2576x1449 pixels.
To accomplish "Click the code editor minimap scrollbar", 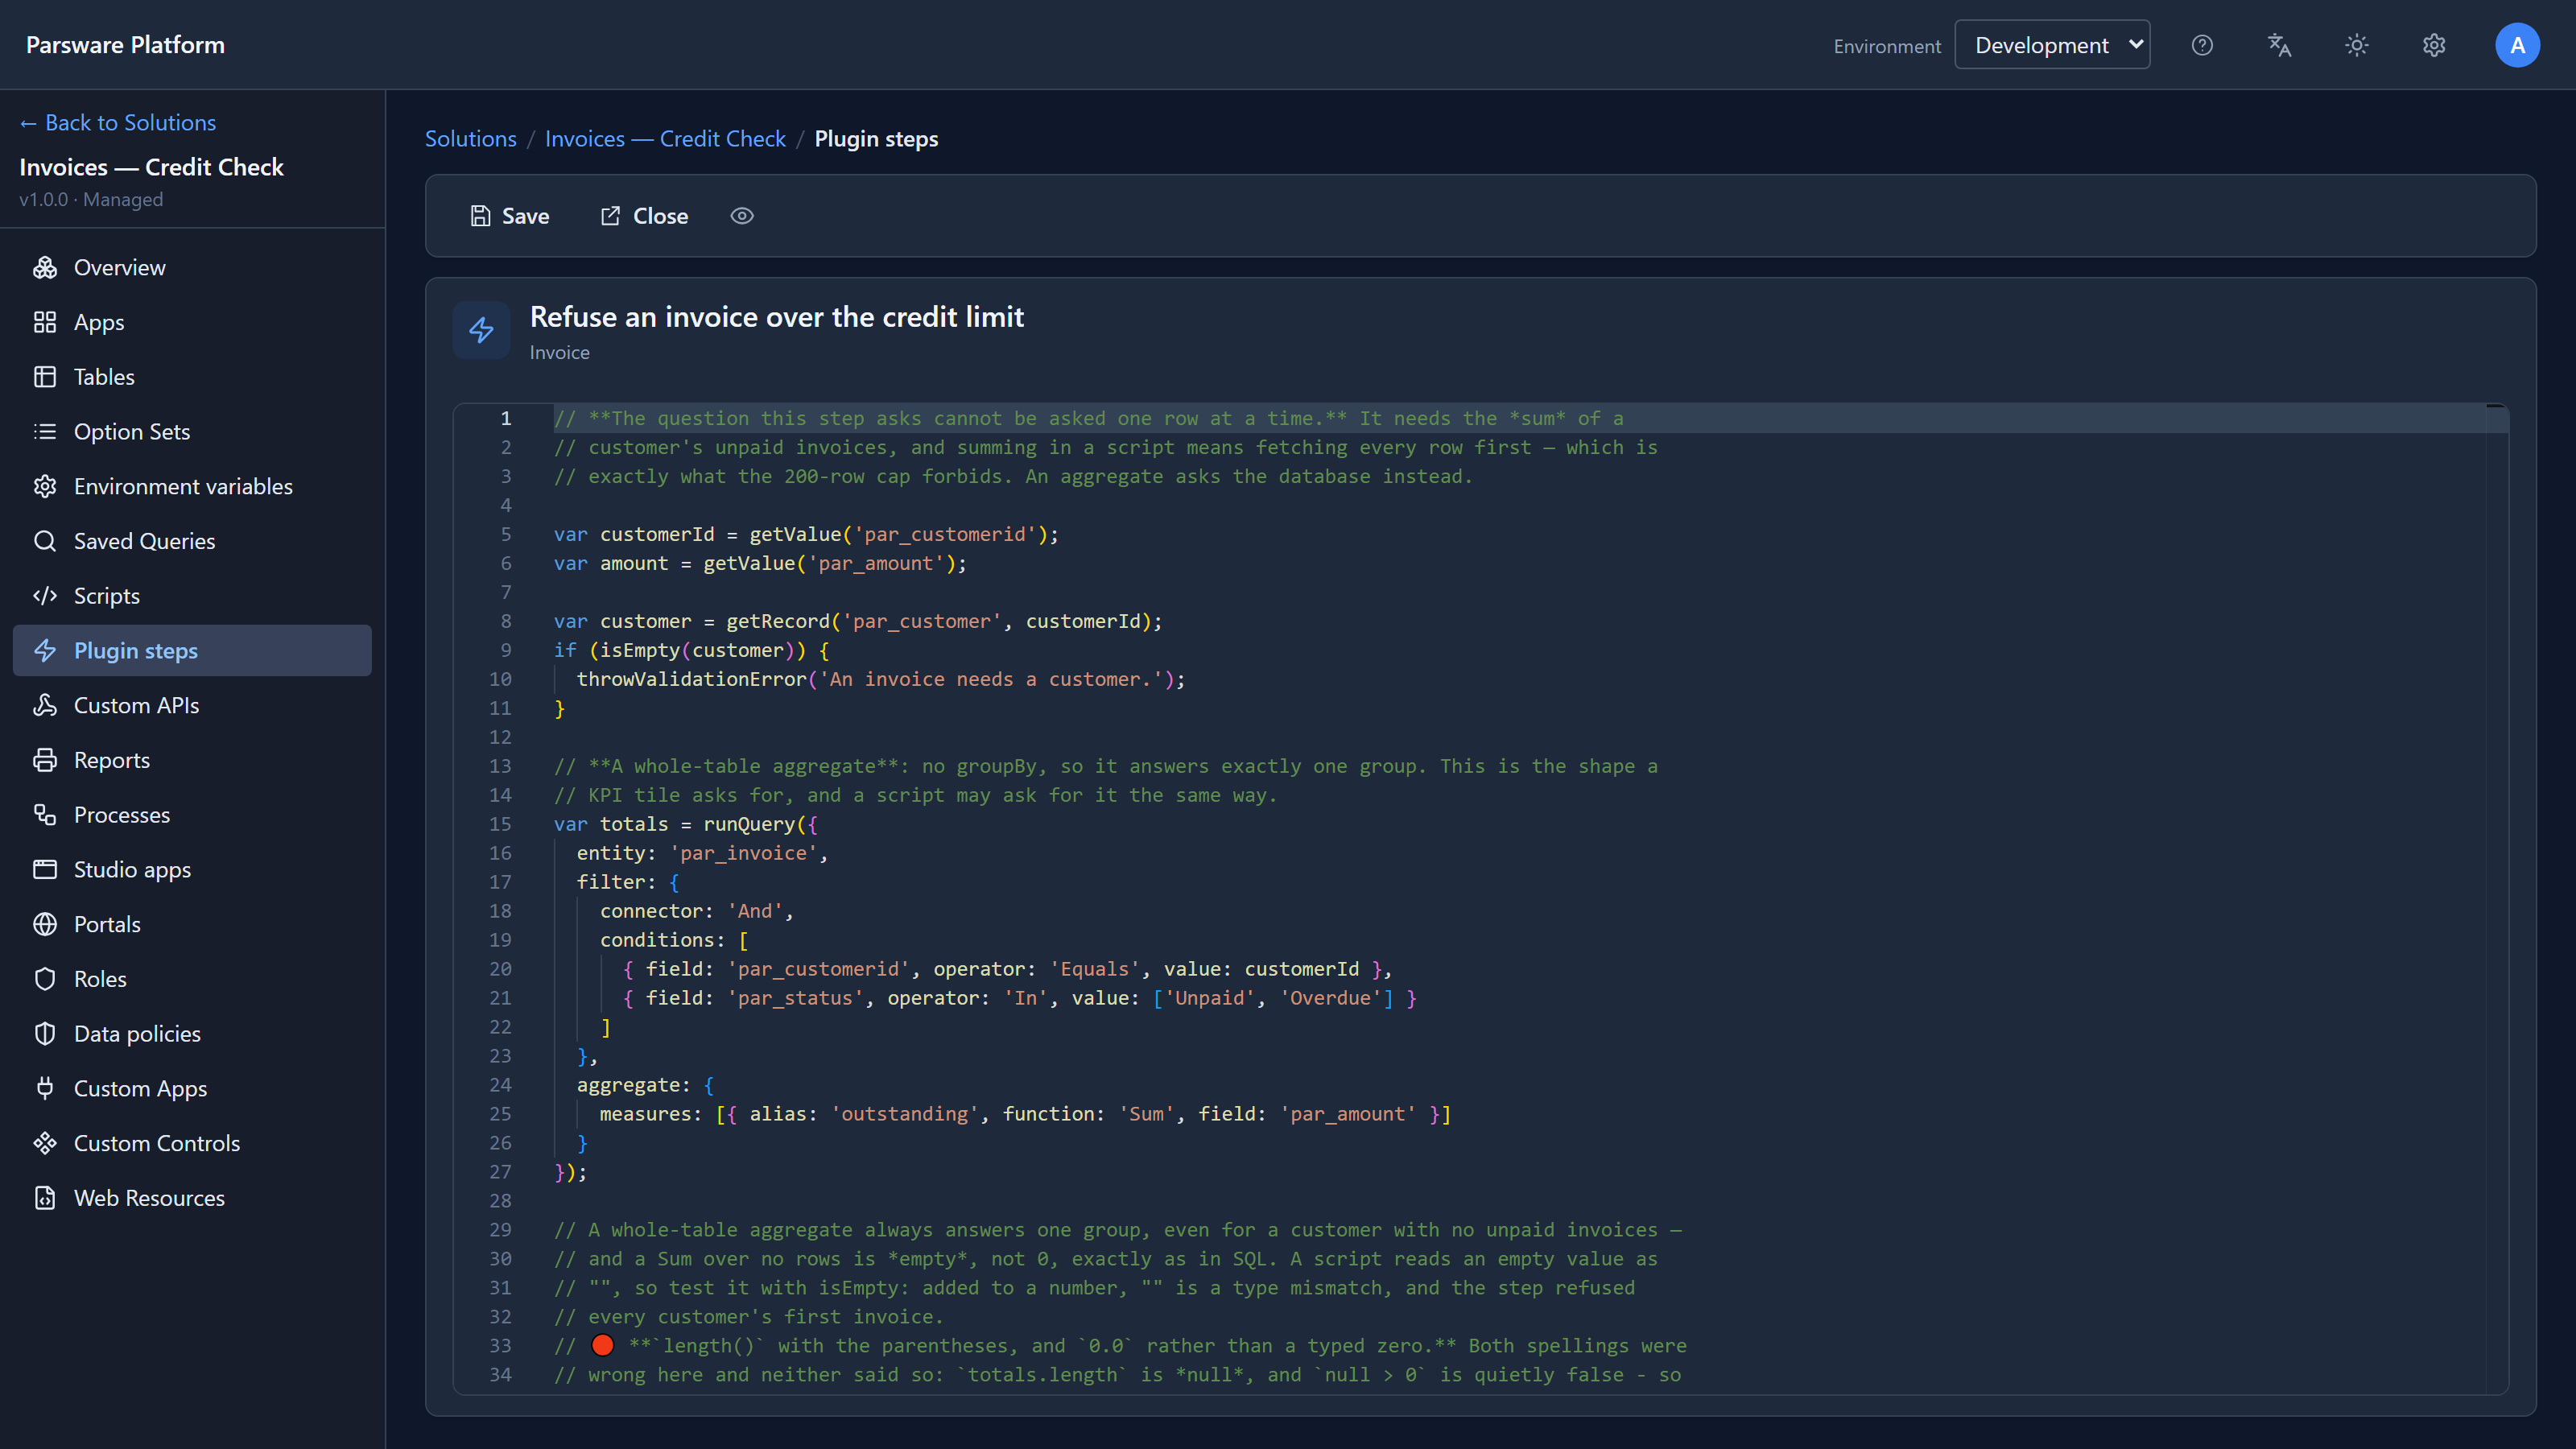I will coord(2496,898).
